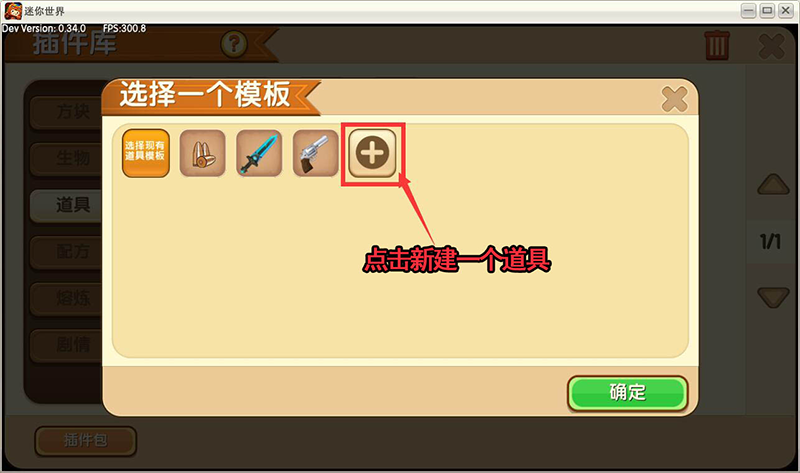Screen dimensions: 800x473
Task: Select the bullet ammo template
Action: pos(203,153)
